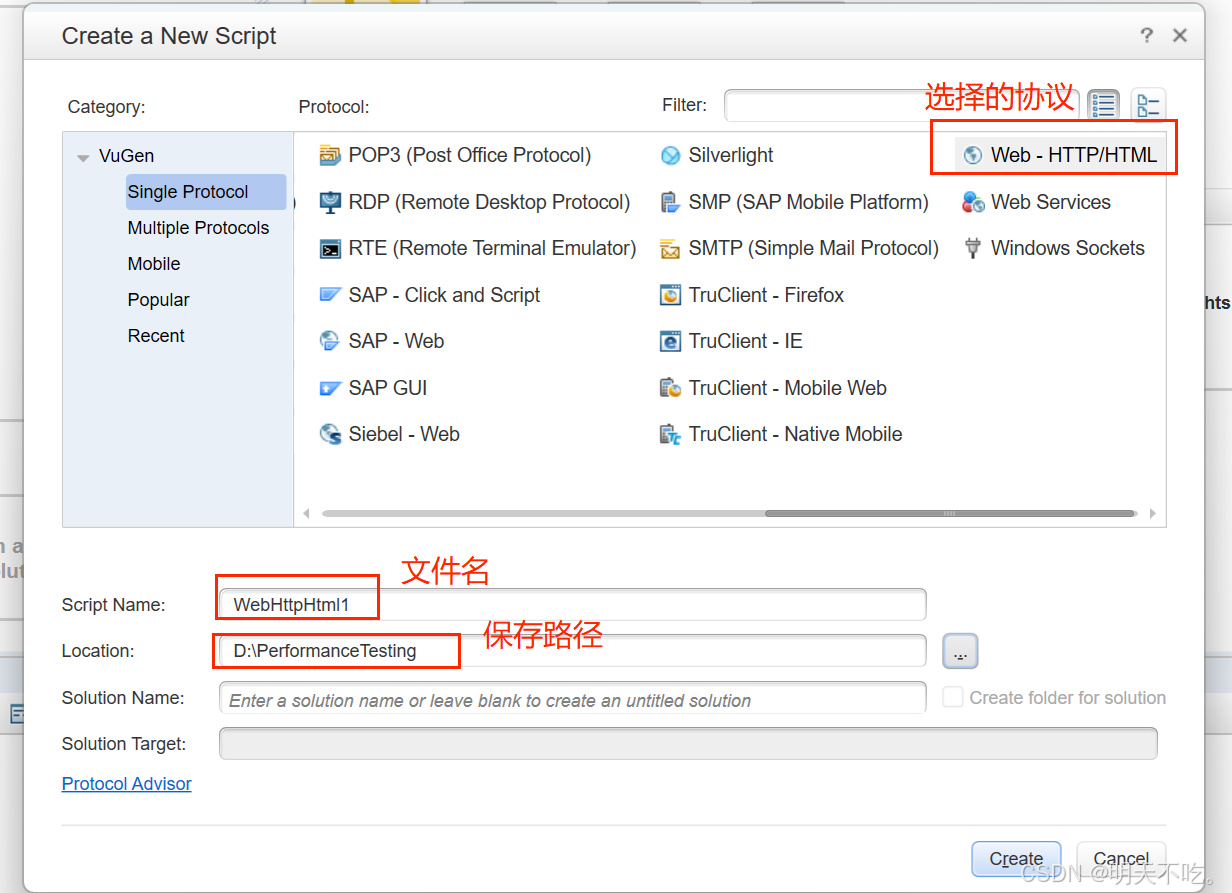
Task: Collapse the VuGen category tree node
Action: (83, 157)
